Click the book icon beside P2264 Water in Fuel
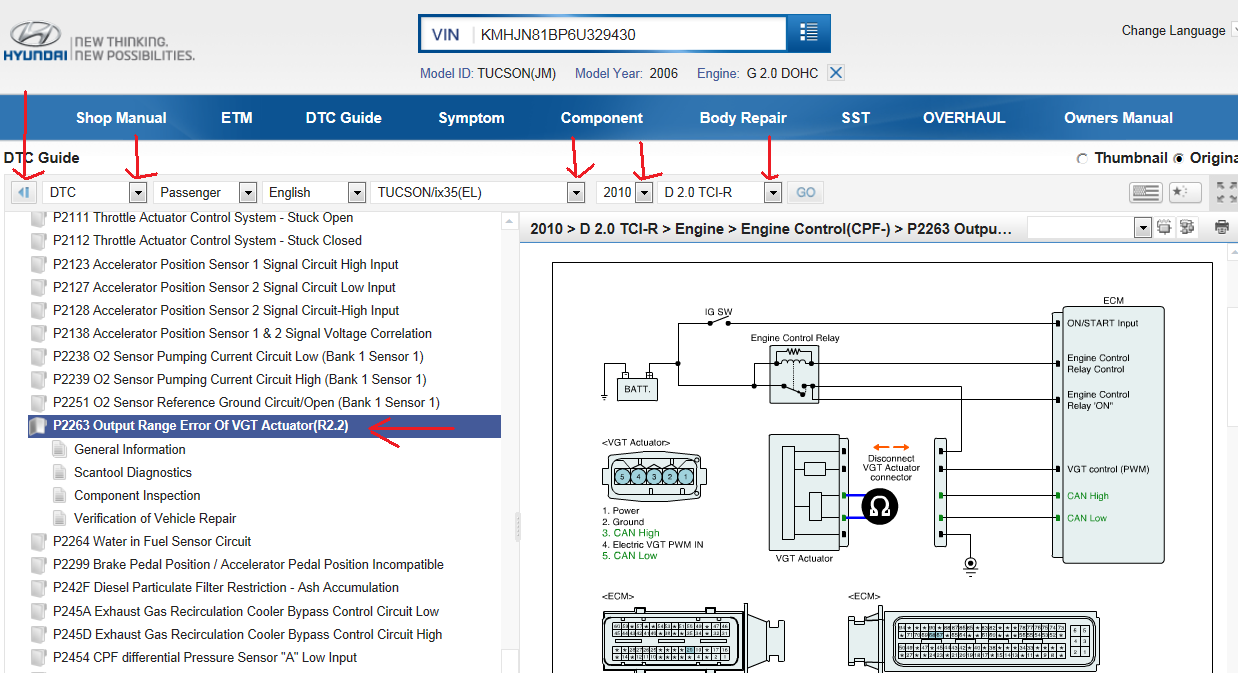Screen dimensions: 1238x673 coord(38,541)
